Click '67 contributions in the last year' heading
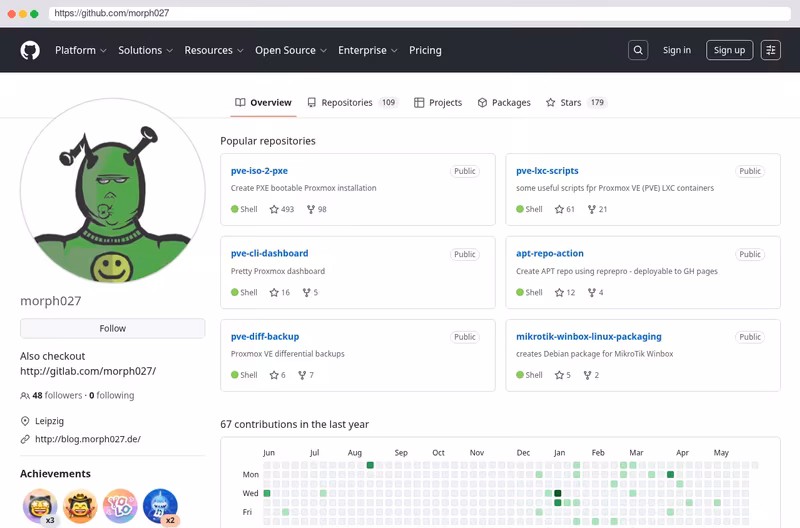The height and width of the screenshot is (528, 800). tap(294, 424)
